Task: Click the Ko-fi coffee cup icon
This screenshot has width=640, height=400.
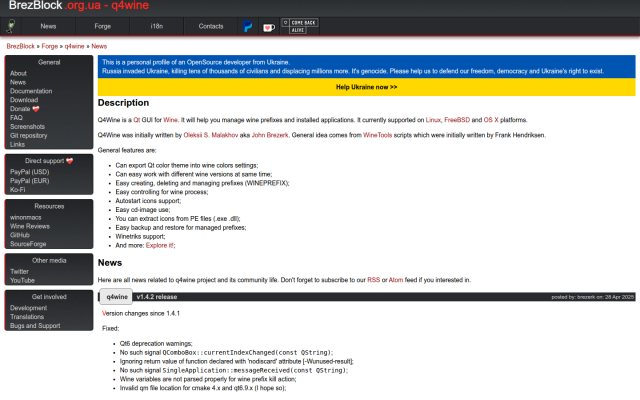Action: point(269,27)
